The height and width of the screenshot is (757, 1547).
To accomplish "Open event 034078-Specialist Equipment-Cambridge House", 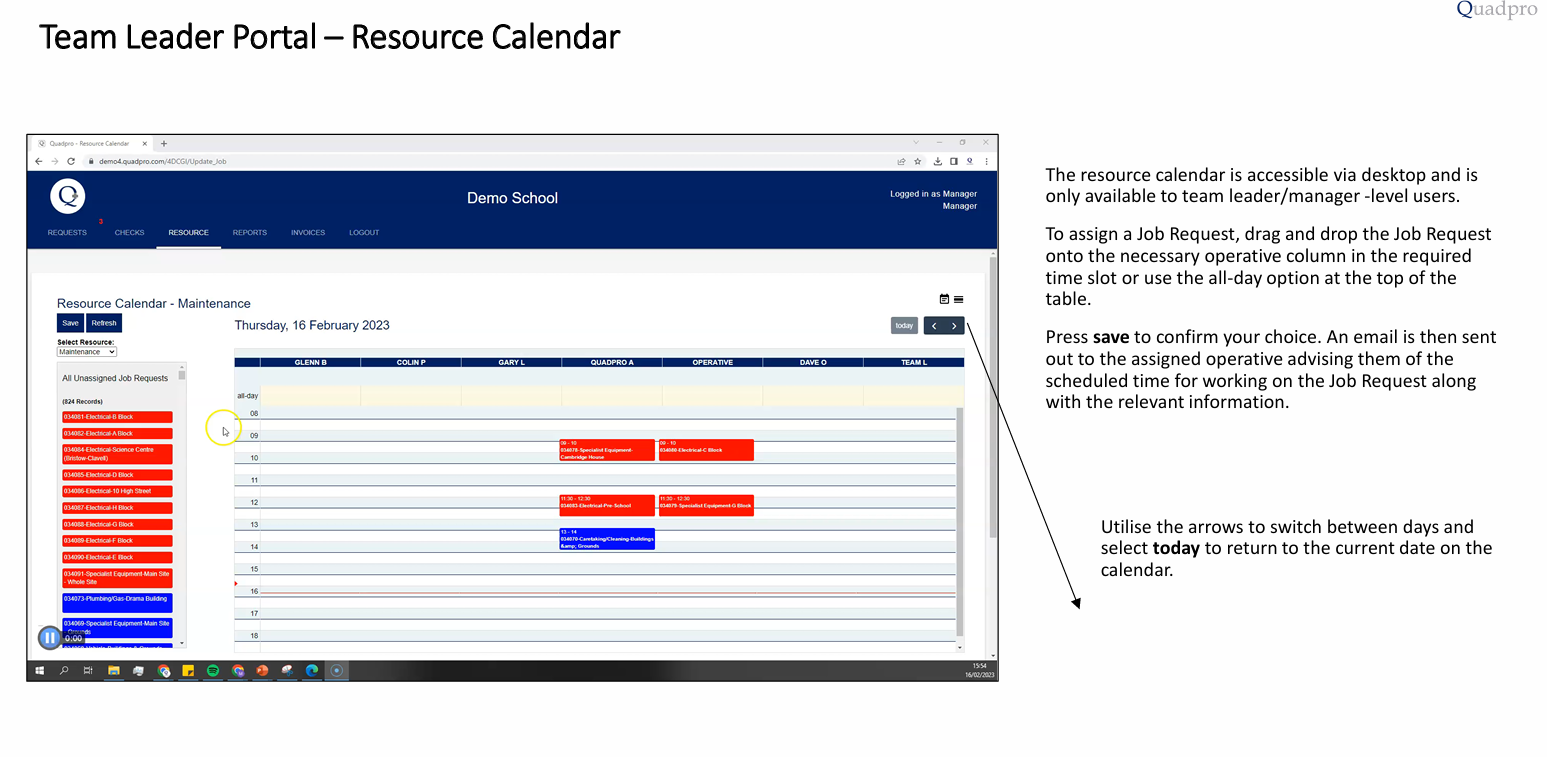I will tap(607, 450).
